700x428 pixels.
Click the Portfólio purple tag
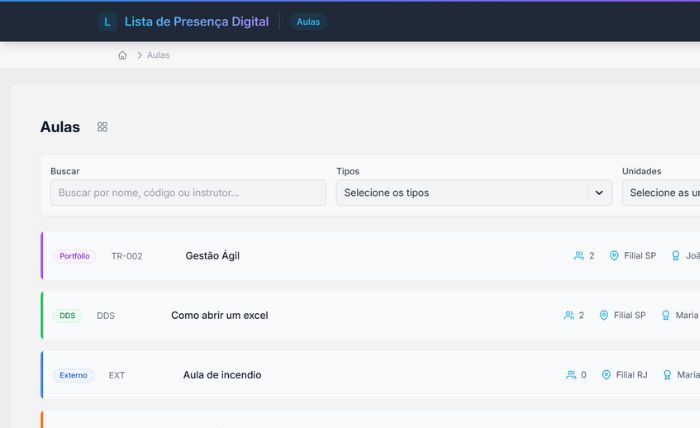[74, 256]
